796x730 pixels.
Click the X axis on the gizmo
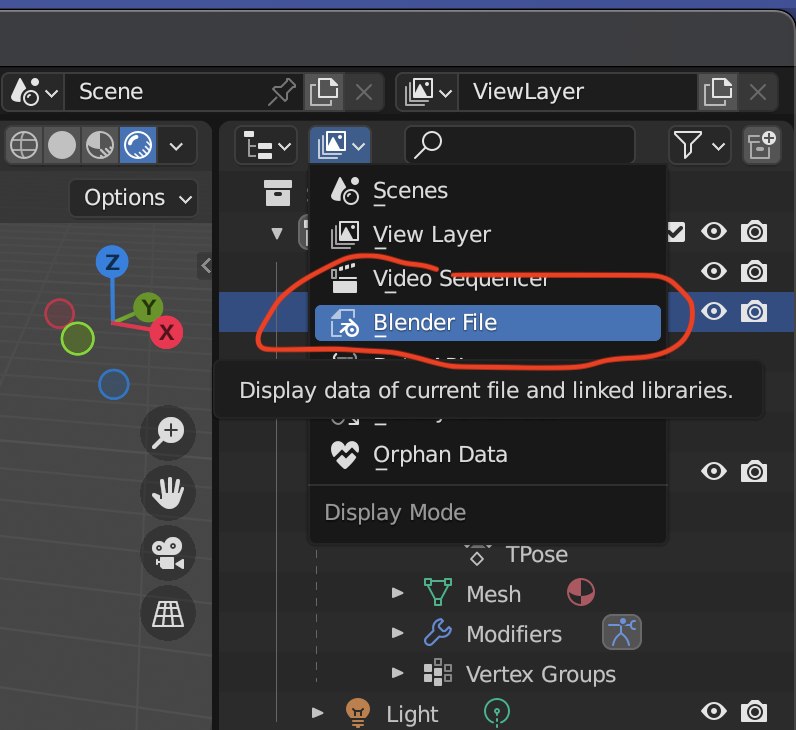coord(167,333)
